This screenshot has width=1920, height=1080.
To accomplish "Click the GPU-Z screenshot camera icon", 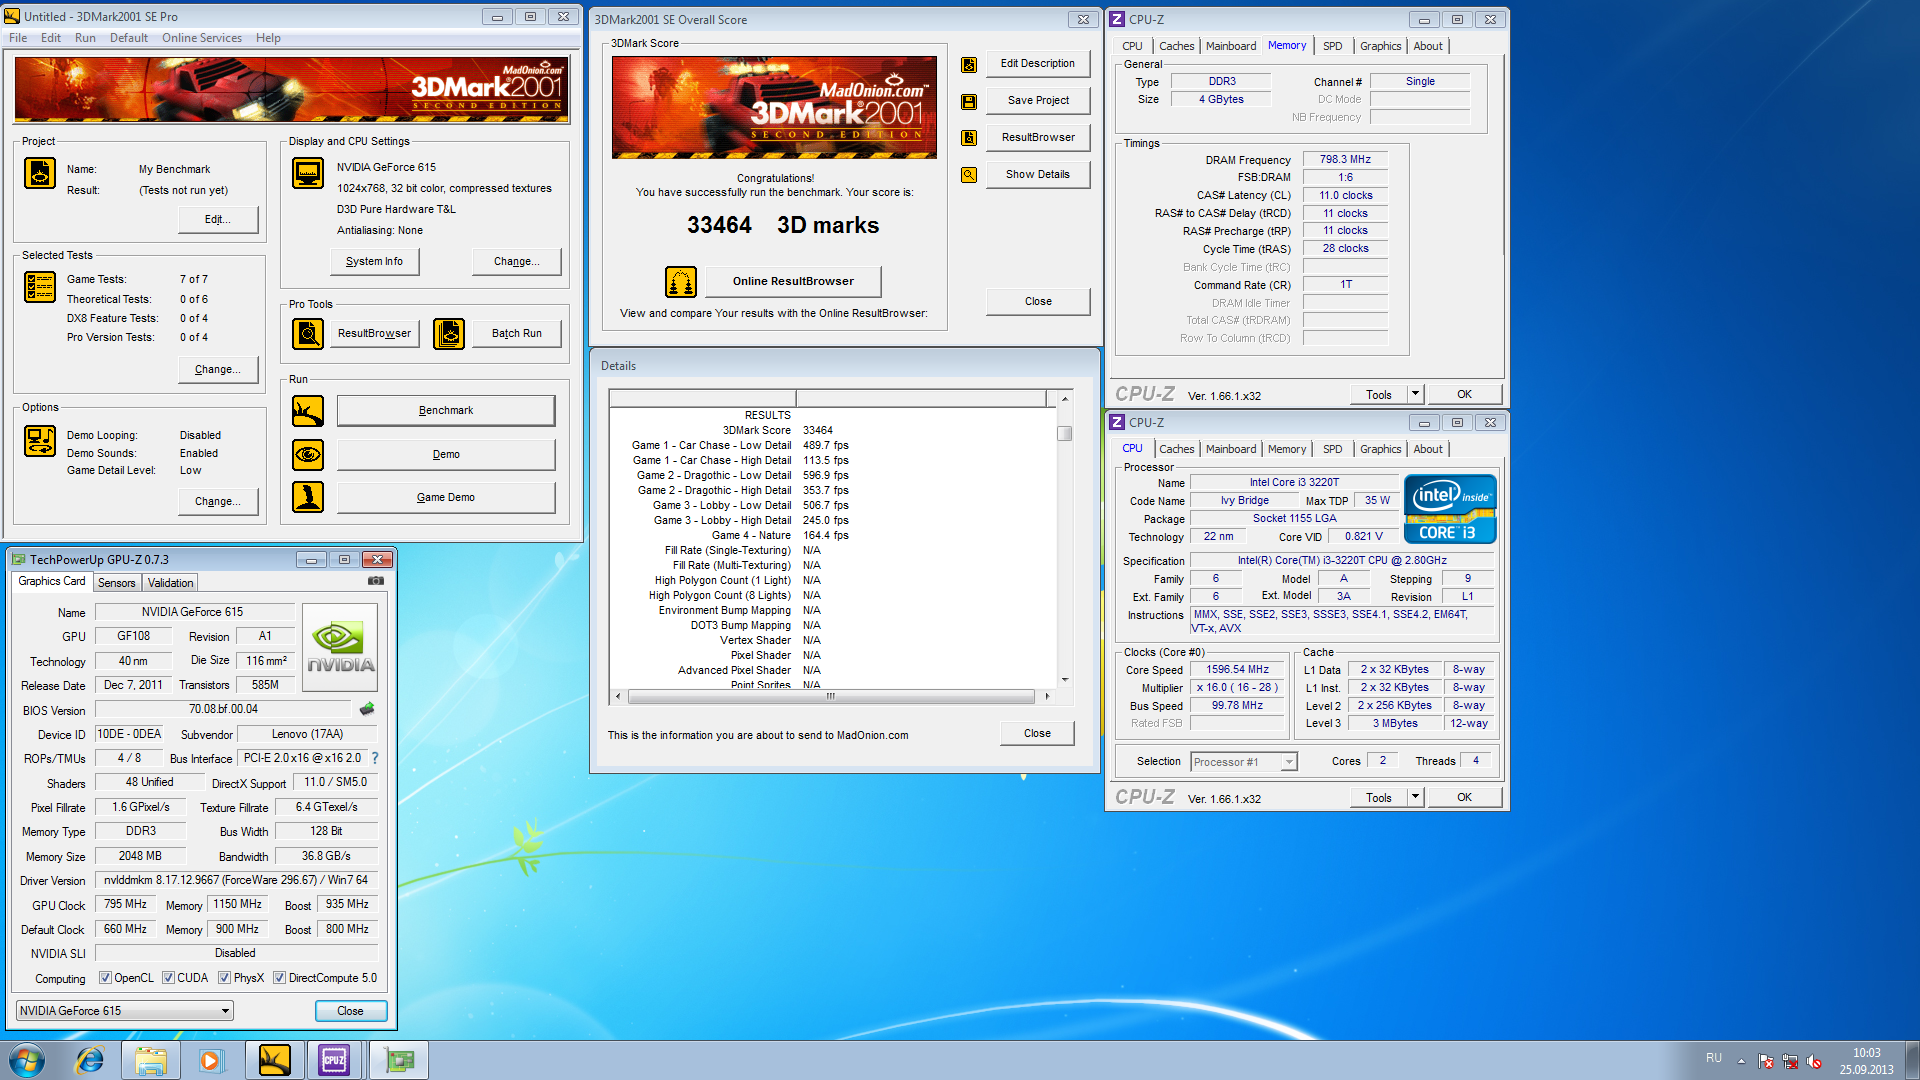I will pyautogui.click(x=376, y=580).
